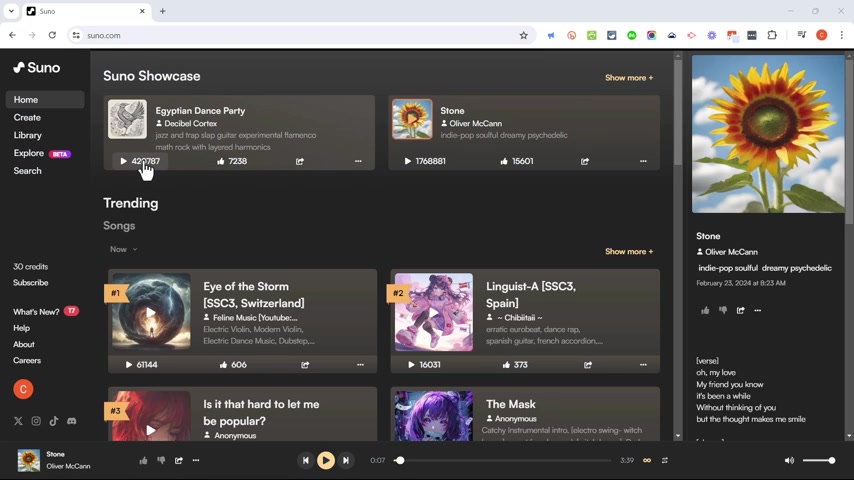
Task: Thumbs up Stone in right details panel
Action: click(705, 311)
